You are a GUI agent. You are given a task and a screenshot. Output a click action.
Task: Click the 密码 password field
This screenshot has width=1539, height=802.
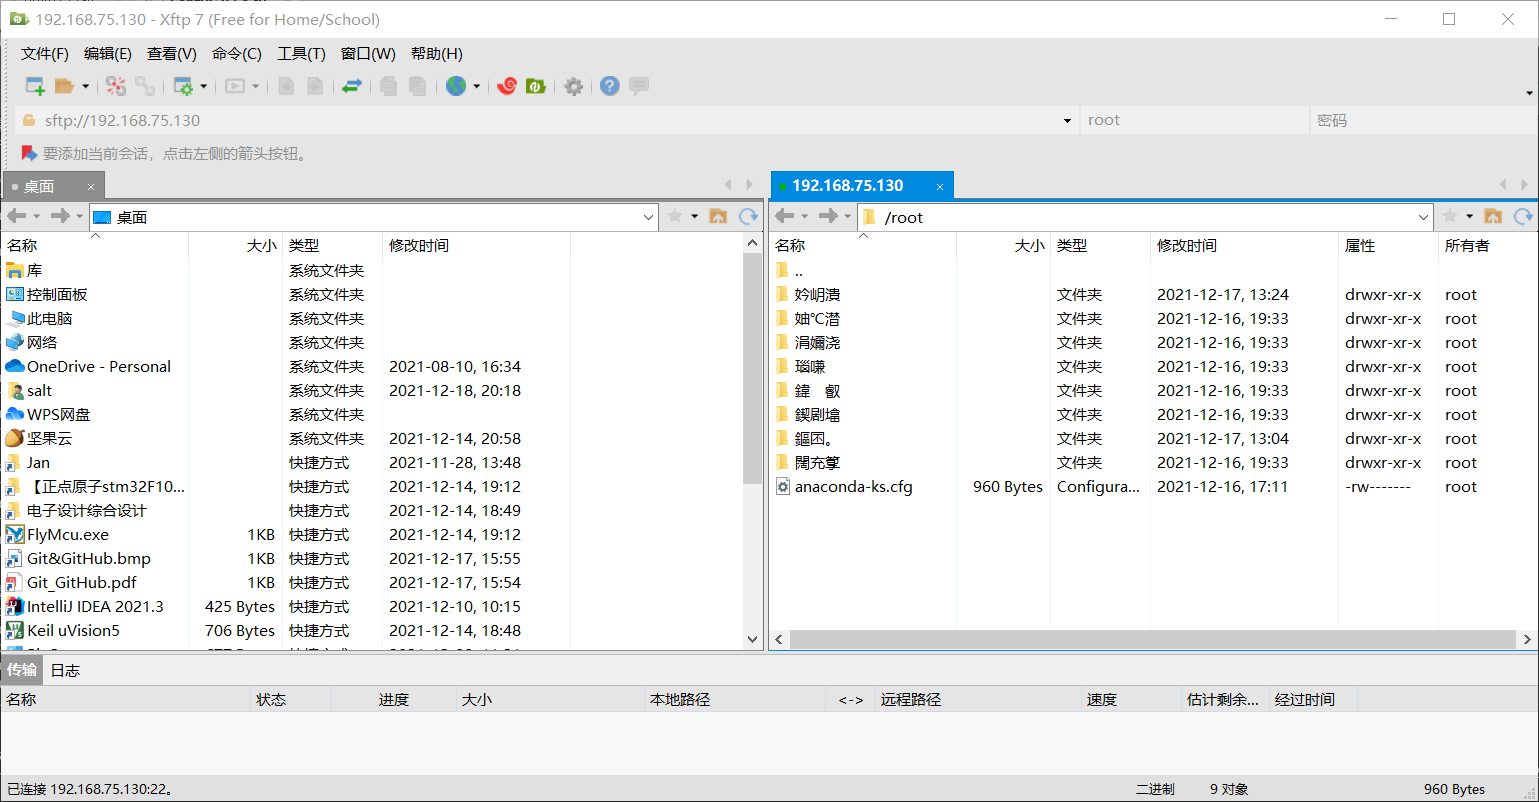point(1423,120)
